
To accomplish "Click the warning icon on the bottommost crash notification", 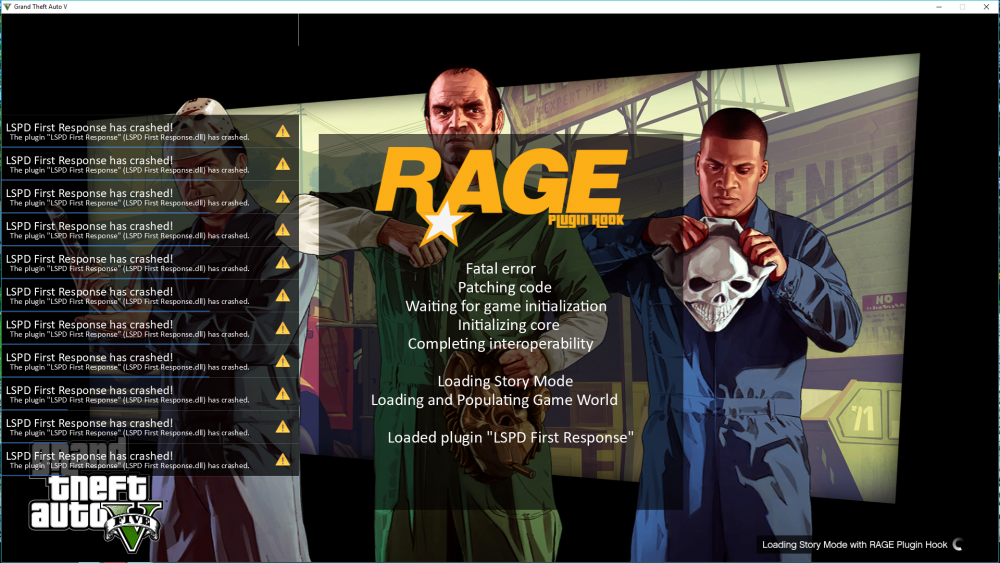I will click(283, 460).
